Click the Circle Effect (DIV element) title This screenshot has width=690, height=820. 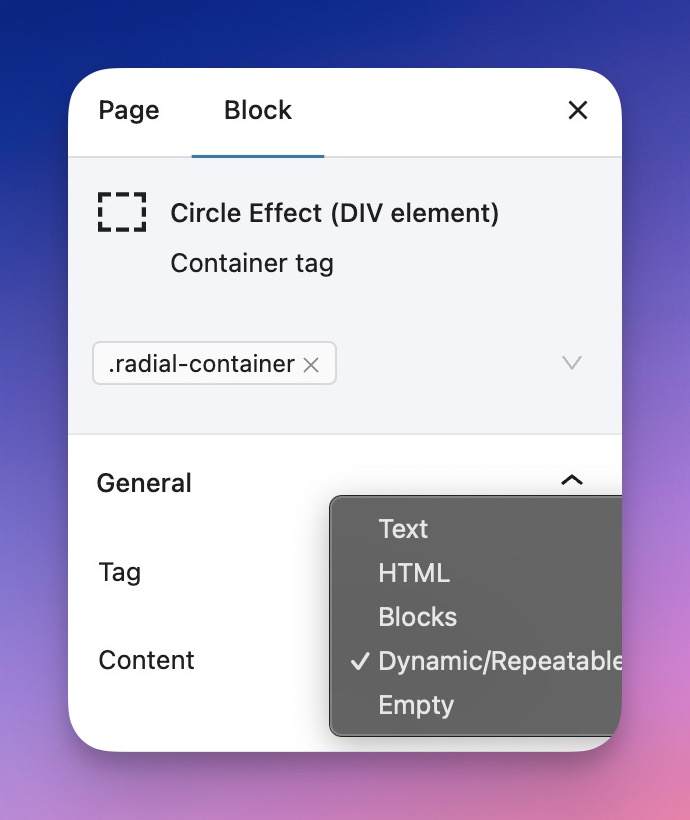pyautogui.click(x=334, y=213)
